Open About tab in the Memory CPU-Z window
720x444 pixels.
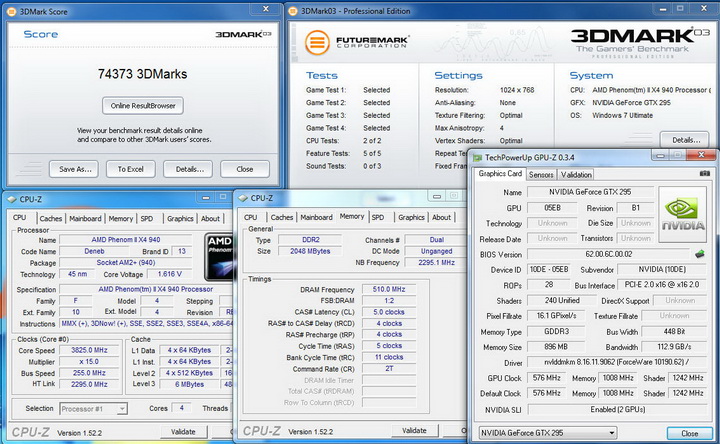(441, 217)
